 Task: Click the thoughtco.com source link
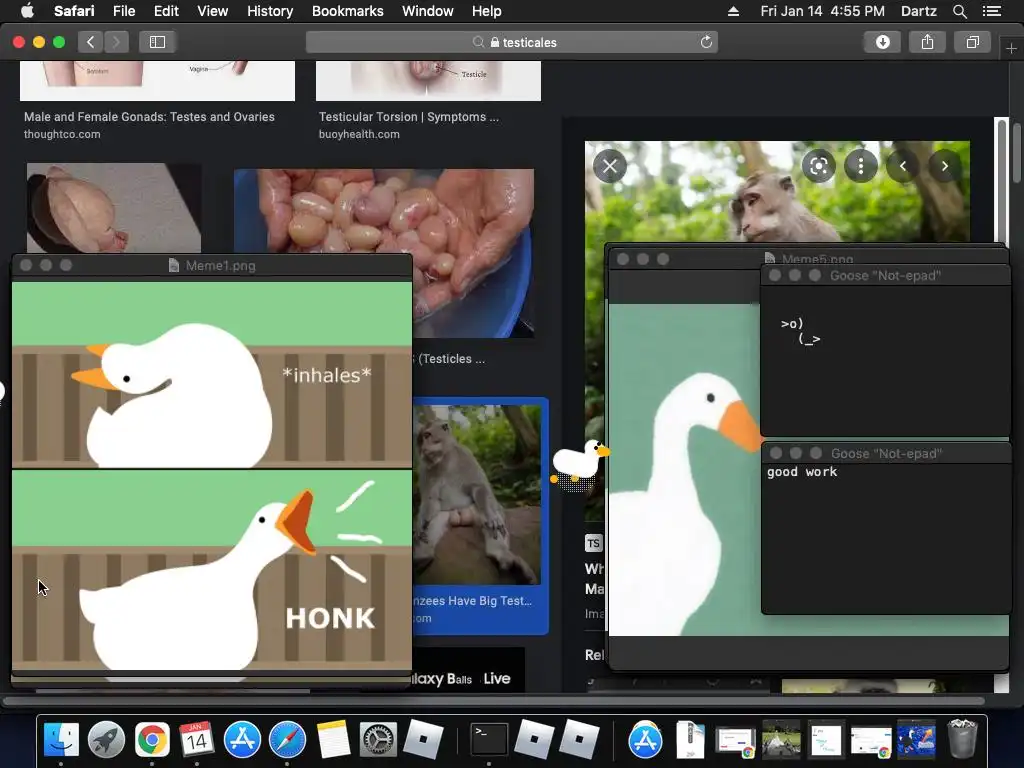[62, 134]
